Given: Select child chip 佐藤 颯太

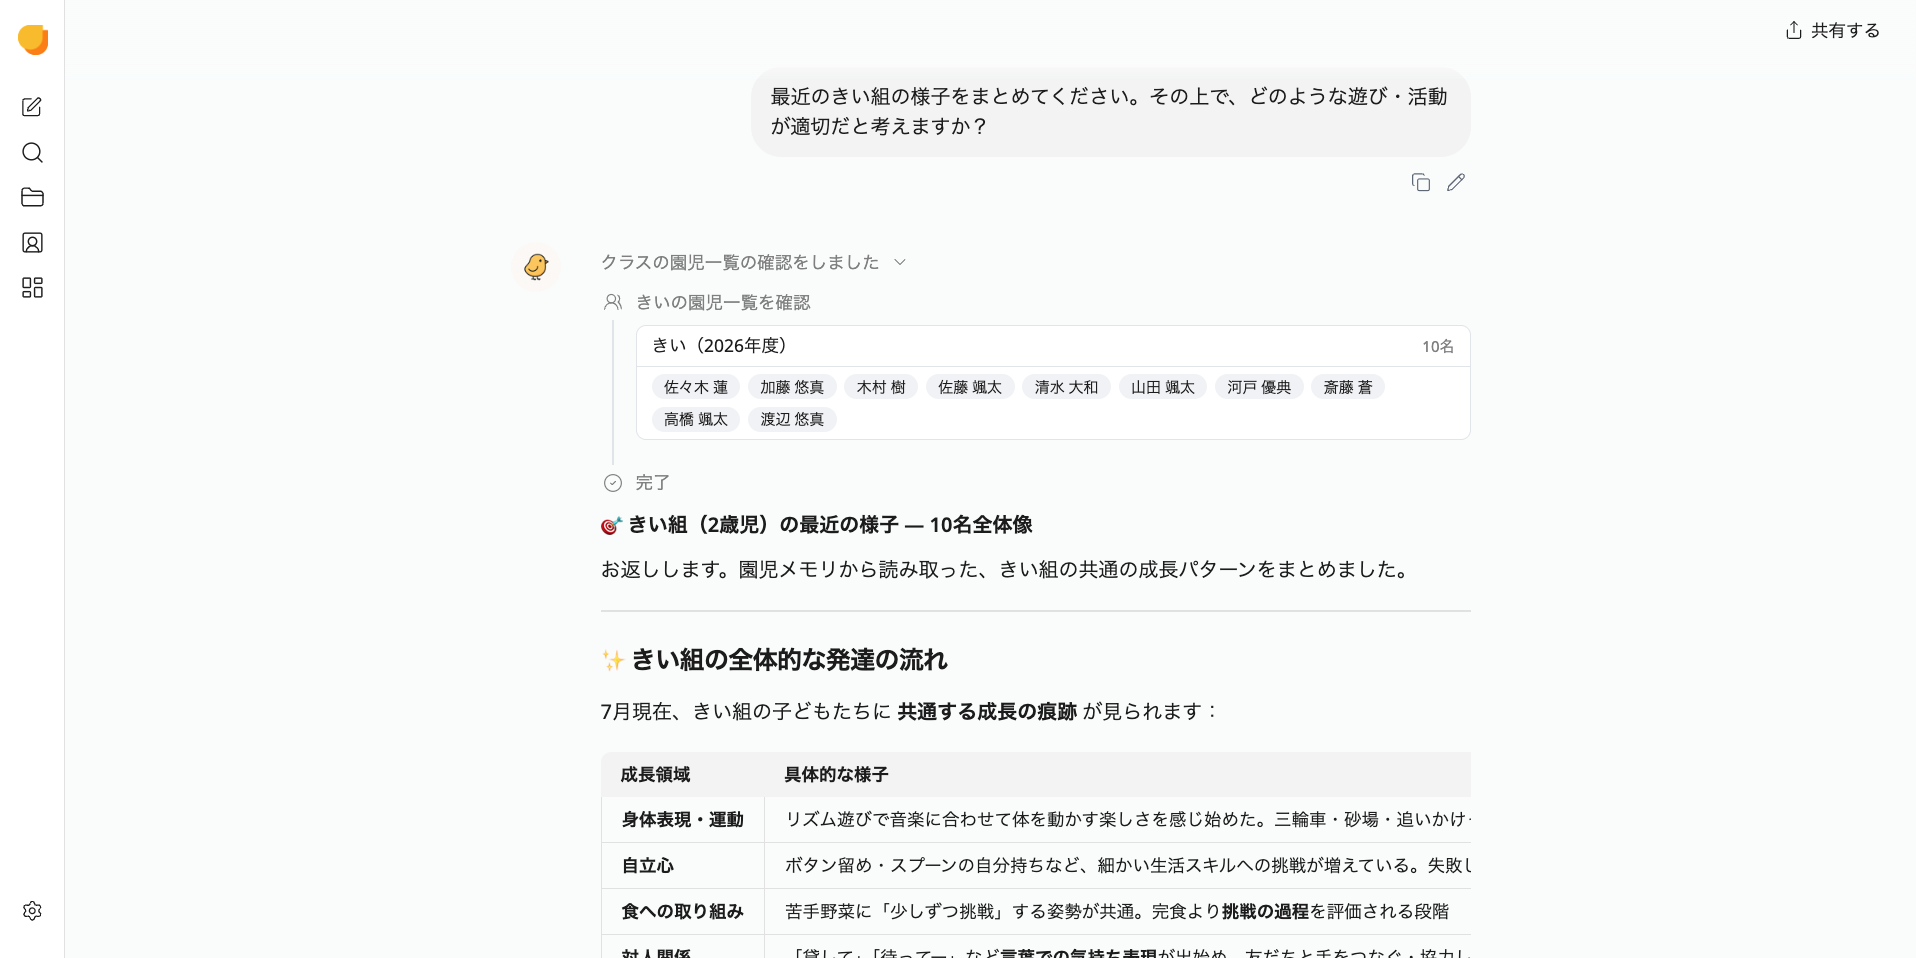Looking at the screenshot, I should 970,387.
